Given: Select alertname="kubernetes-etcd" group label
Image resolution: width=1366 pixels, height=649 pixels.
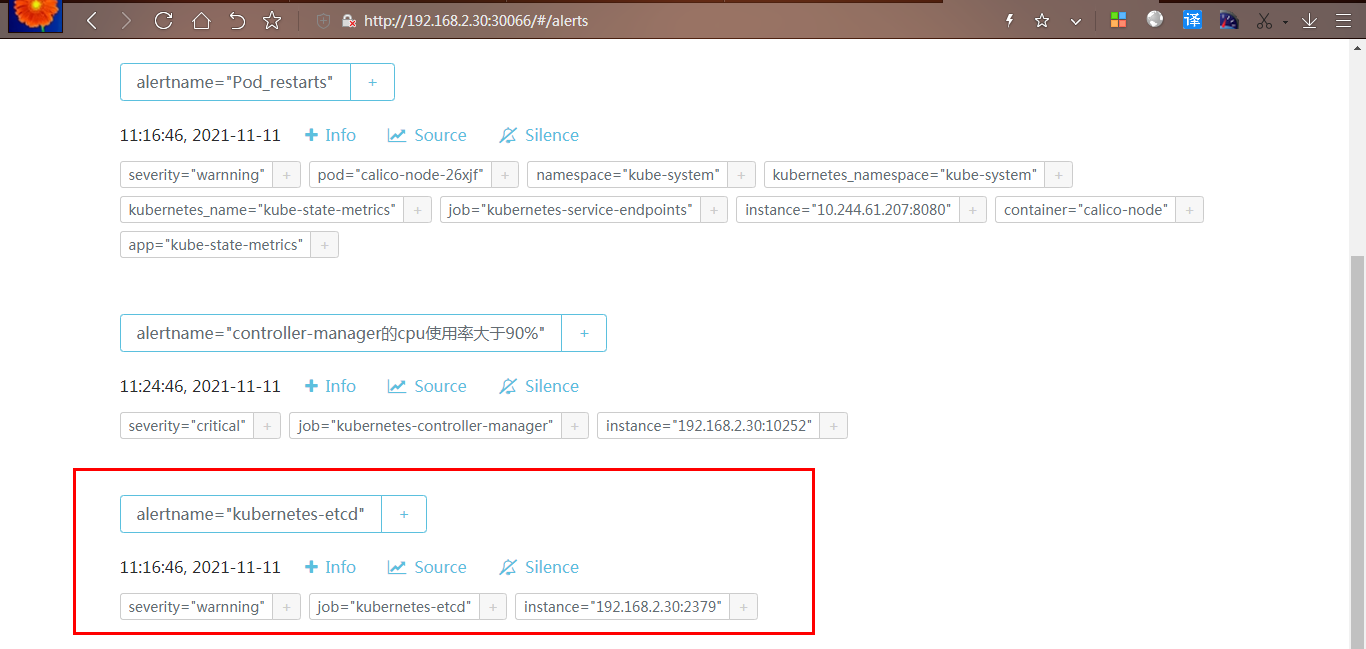Looking at the screenshot, I should click(251, 514).
